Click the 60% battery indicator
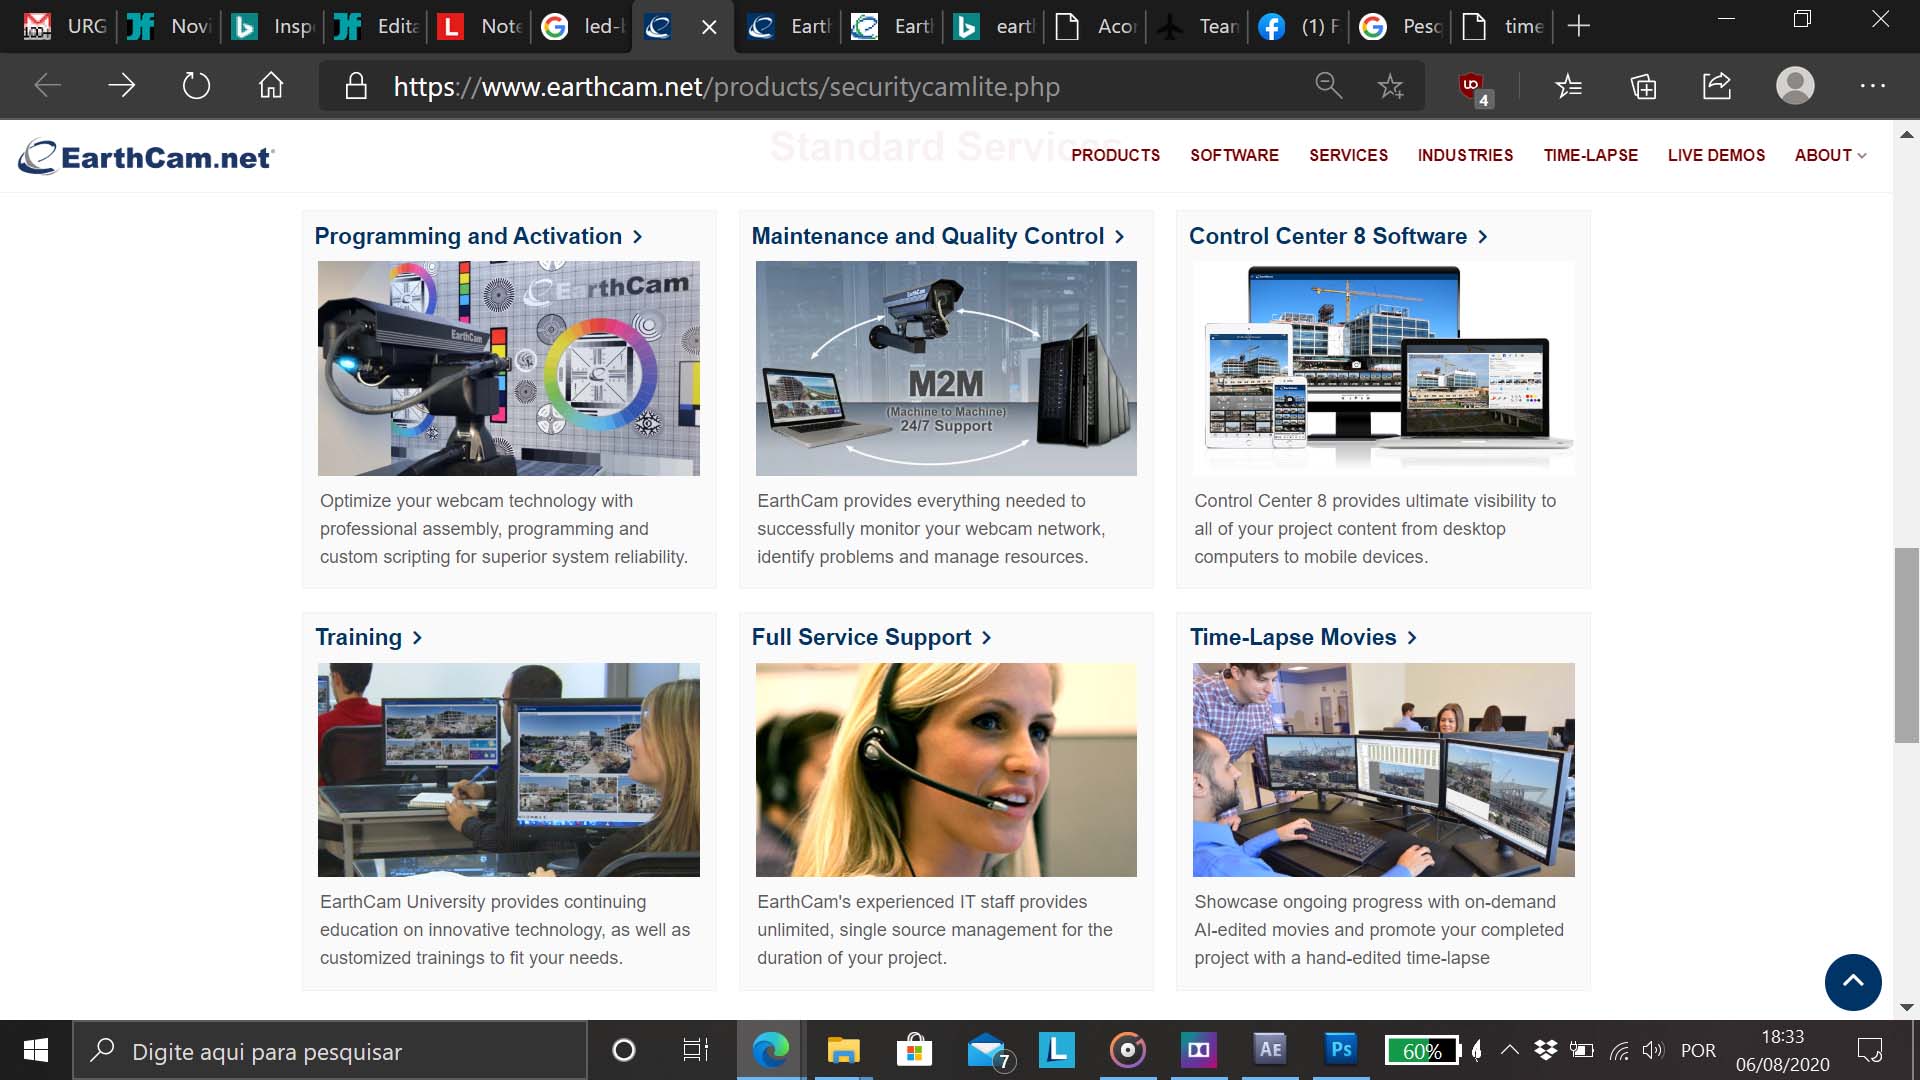Screen dimensions: 1920x1080 [1422, 1051]
